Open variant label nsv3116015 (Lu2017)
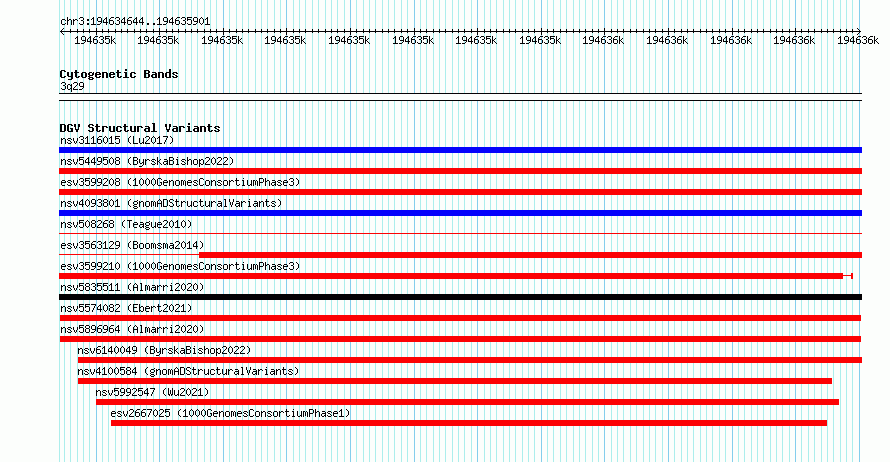The width and height of the screenshot is (890, 462). pos(117,140)
